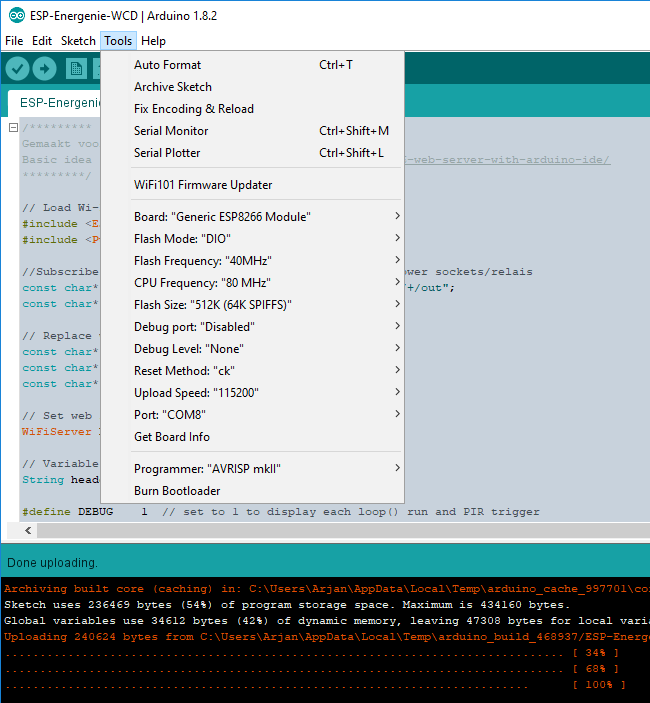Click 'Sketch uses 236469 bytes' console line
The height and width of the screenshot is (703, 650).
click(287, 605)
